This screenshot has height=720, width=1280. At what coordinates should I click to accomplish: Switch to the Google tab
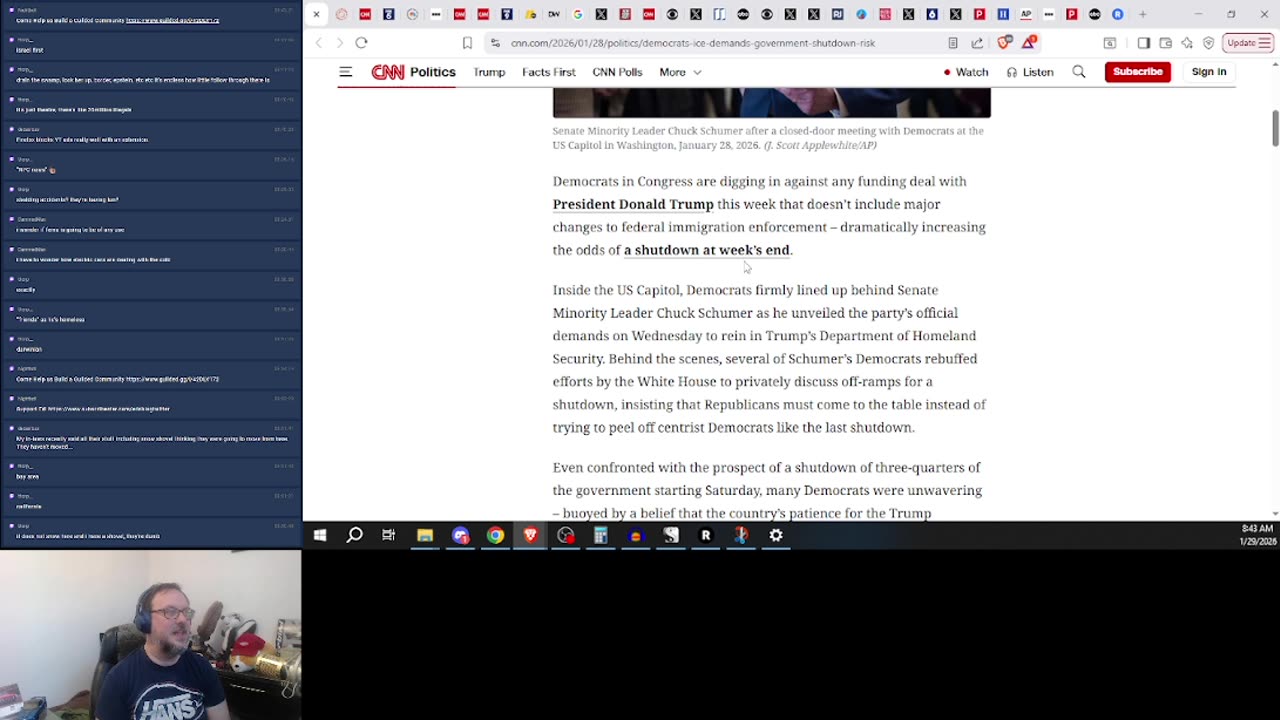pos(577,14)
